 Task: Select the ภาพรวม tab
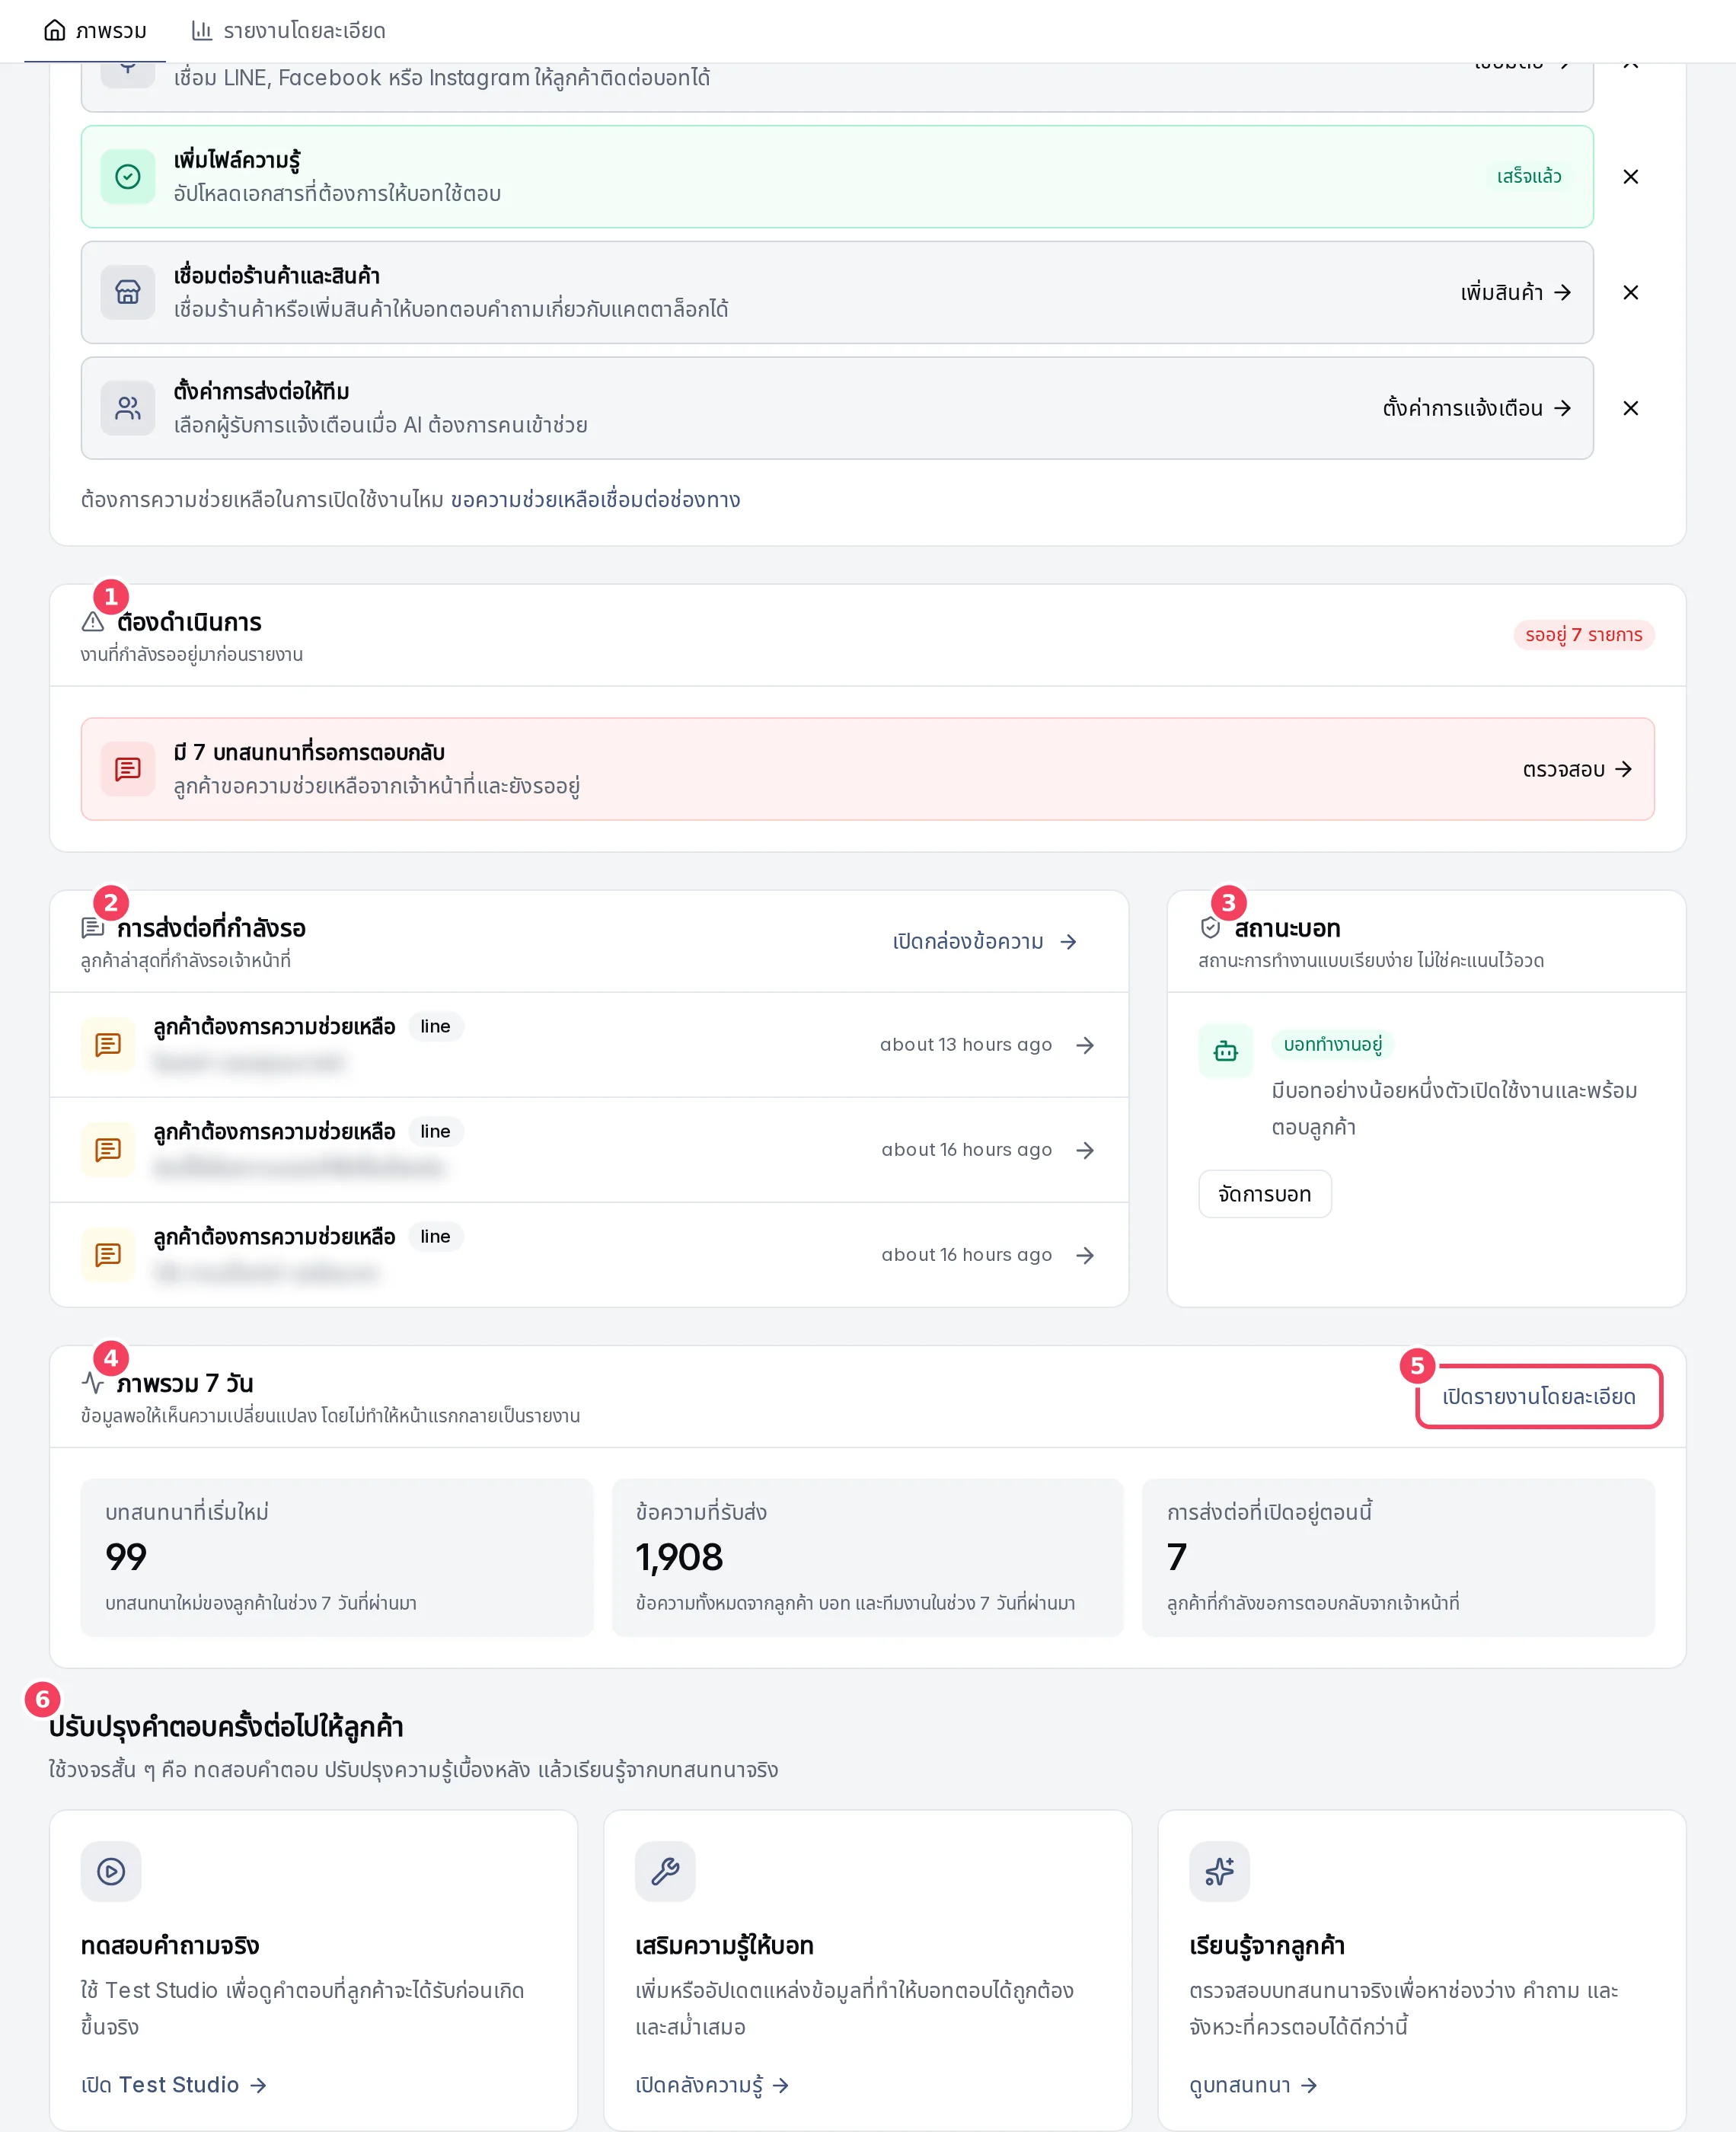(x=95, y=31)
